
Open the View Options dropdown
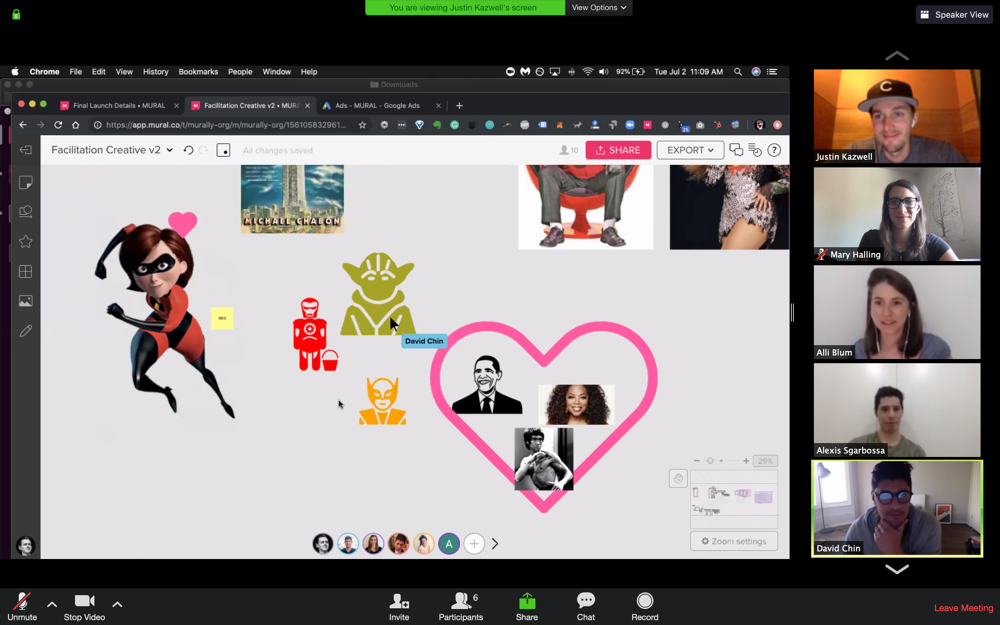(x=598, y=8)
